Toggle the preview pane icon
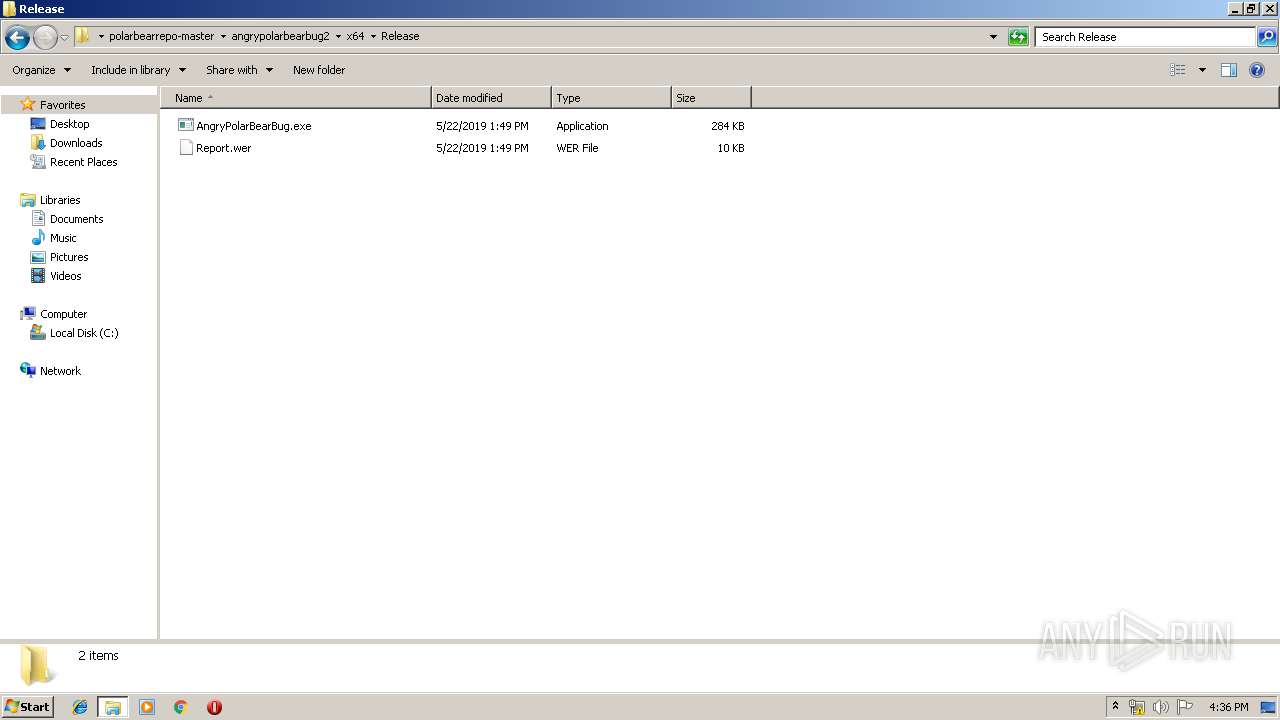Viewport: 1280px width, 720px height. (1229, 70)
